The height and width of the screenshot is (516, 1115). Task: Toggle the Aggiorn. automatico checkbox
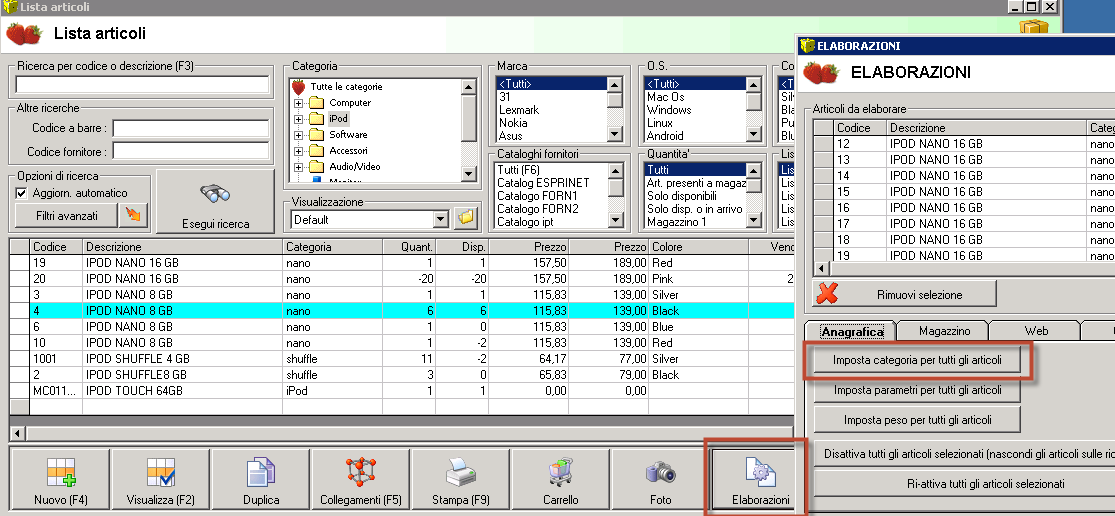(22, 193)
